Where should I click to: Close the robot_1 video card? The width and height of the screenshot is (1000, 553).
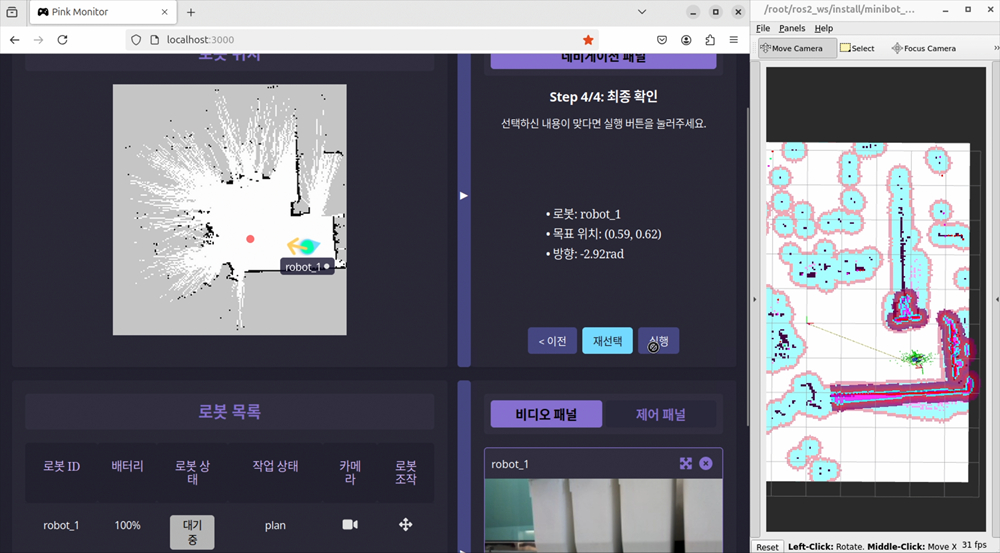pyautogui.click(x=705, y=463)
